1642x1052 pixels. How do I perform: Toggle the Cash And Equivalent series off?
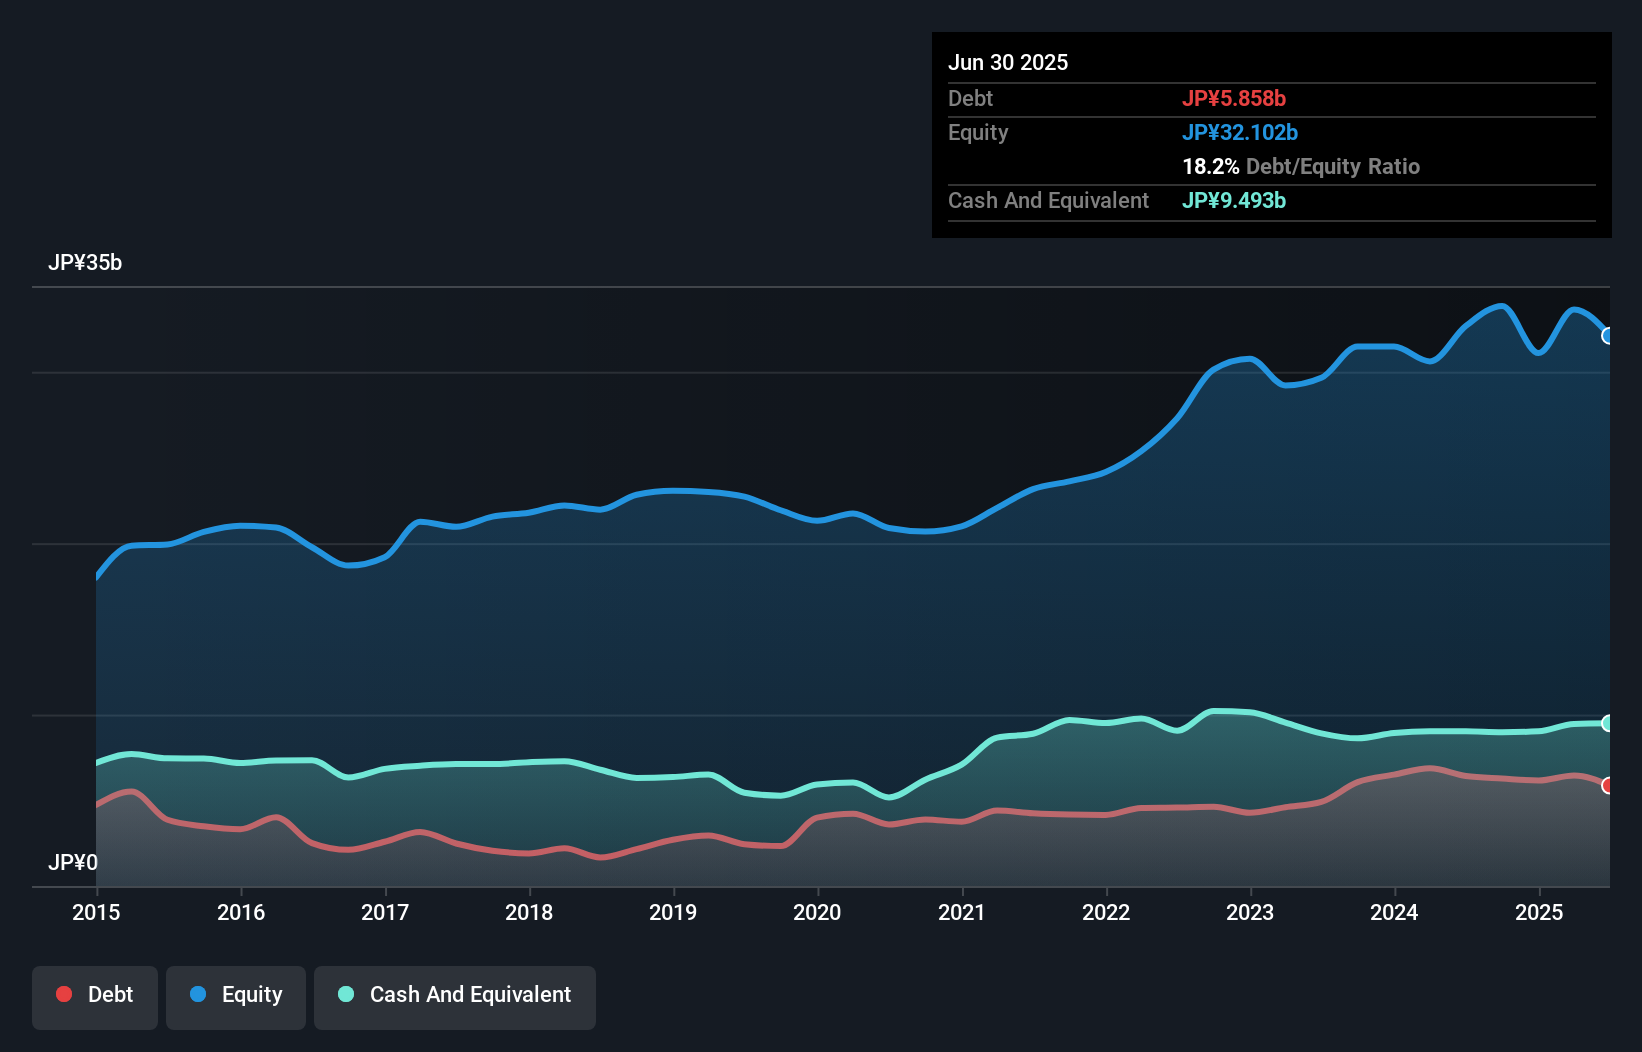coord(455,996)
